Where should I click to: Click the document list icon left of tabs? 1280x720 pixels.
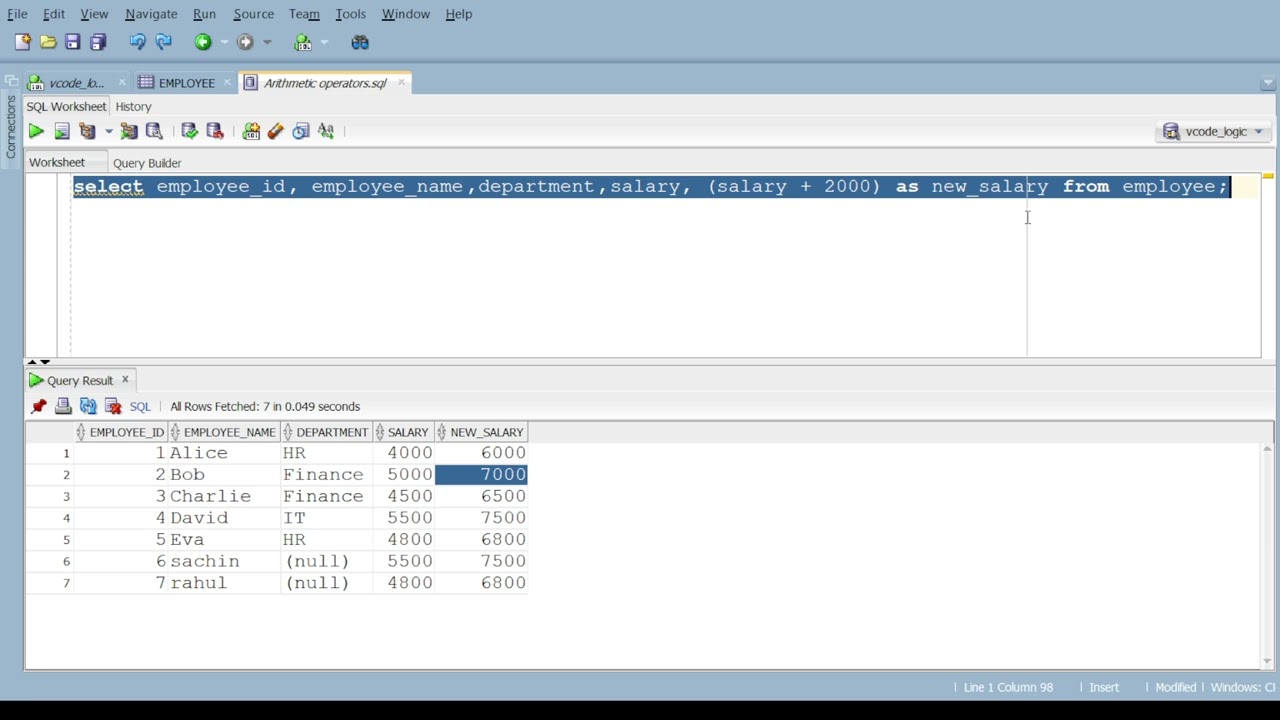point(10,81)
